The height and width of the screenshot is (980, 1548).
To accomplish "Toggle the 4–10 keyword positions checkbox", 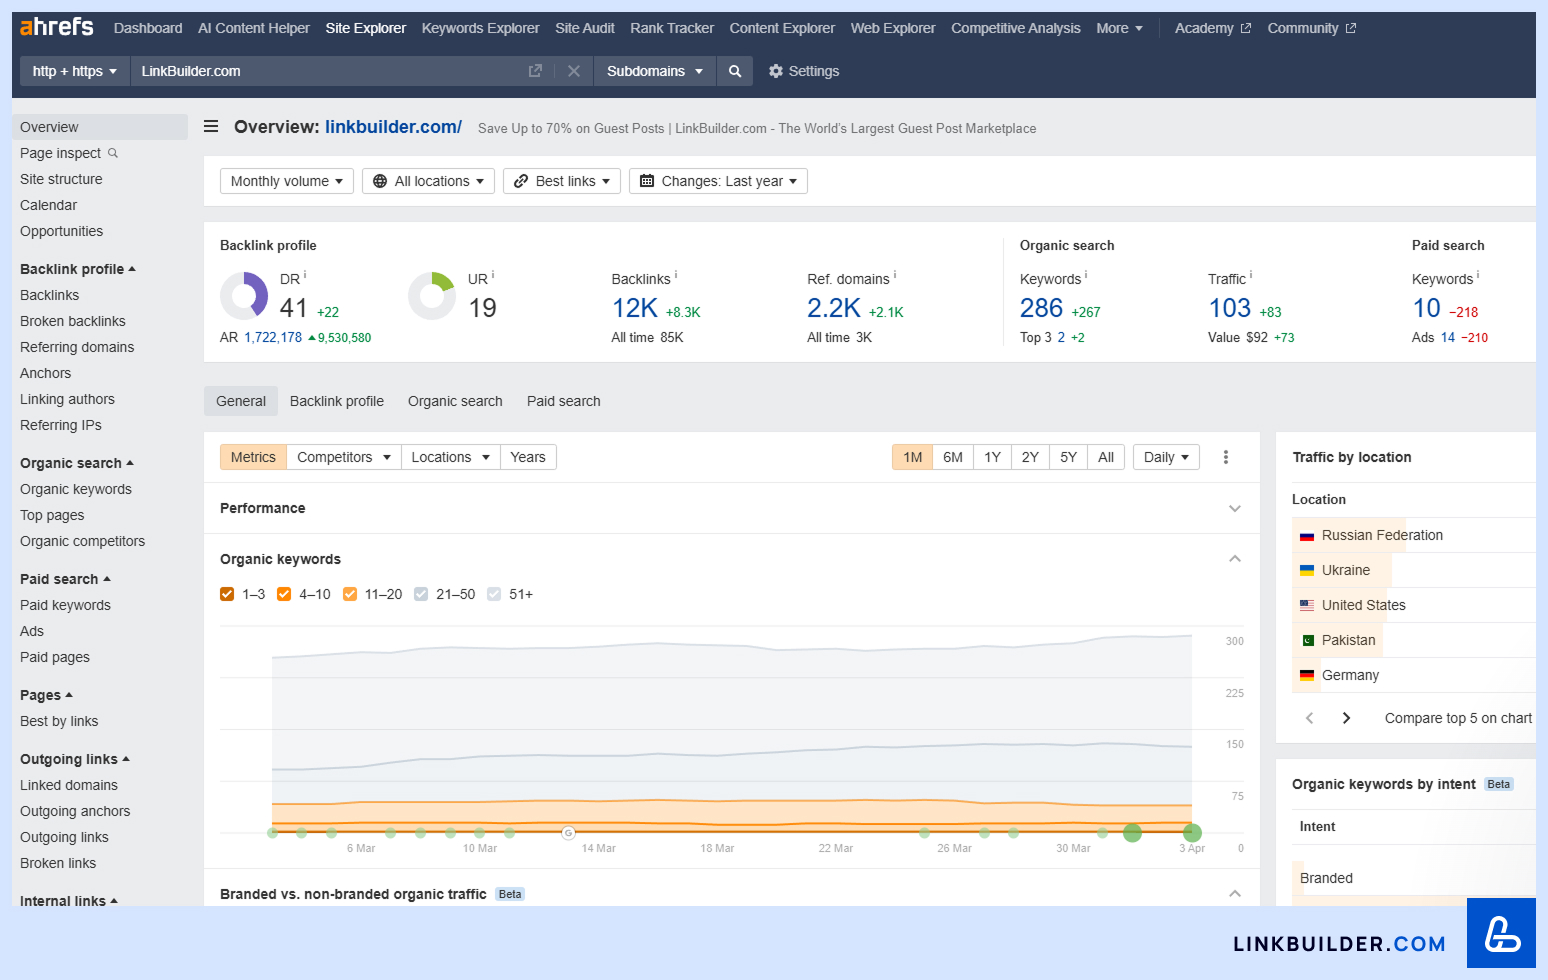I will 284,594.
